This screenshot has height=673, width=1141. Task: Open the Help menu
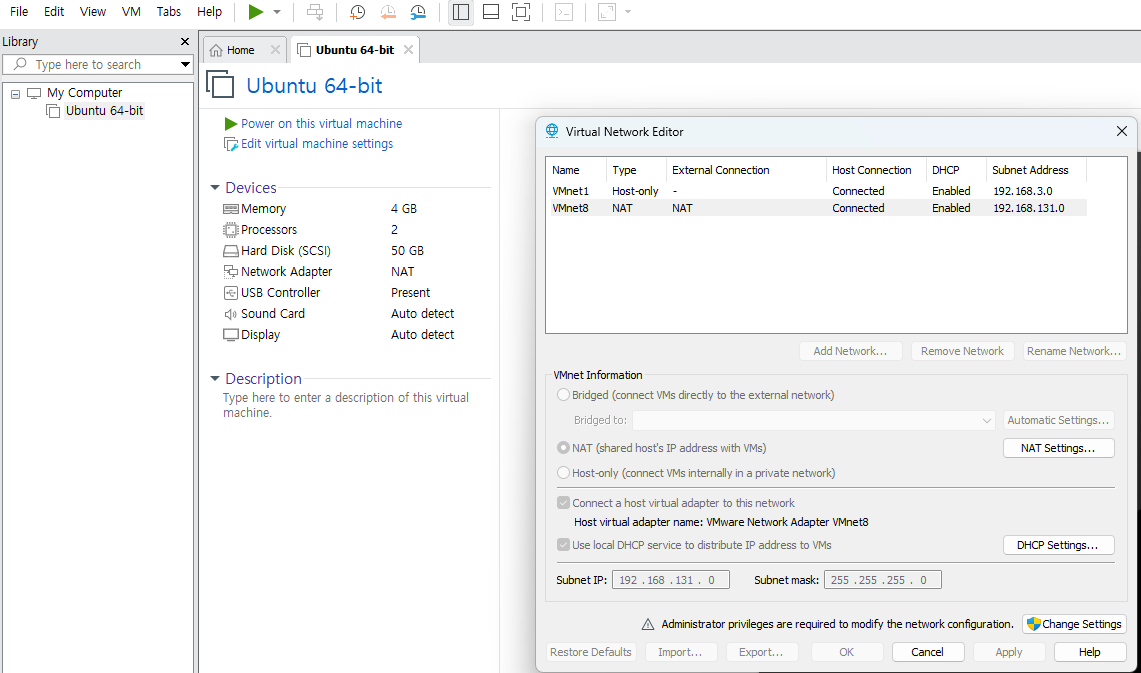click(210, 12)
